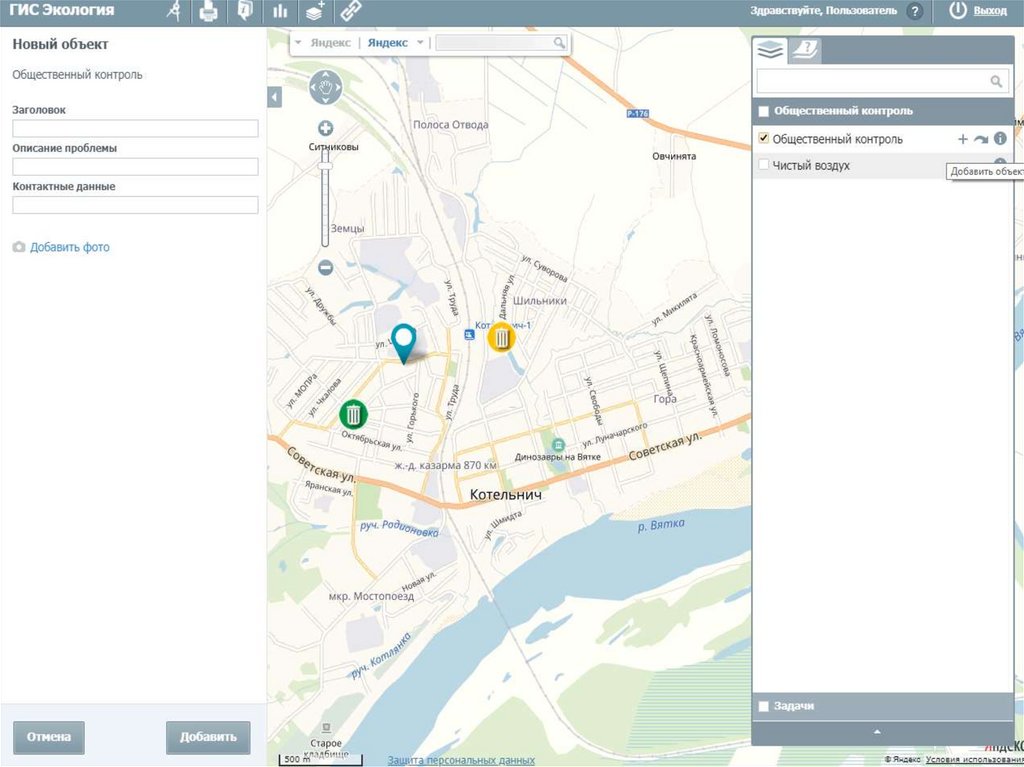
Task: Click info icon for Общественный контроль layer
Action: click(x=999, y=139)
